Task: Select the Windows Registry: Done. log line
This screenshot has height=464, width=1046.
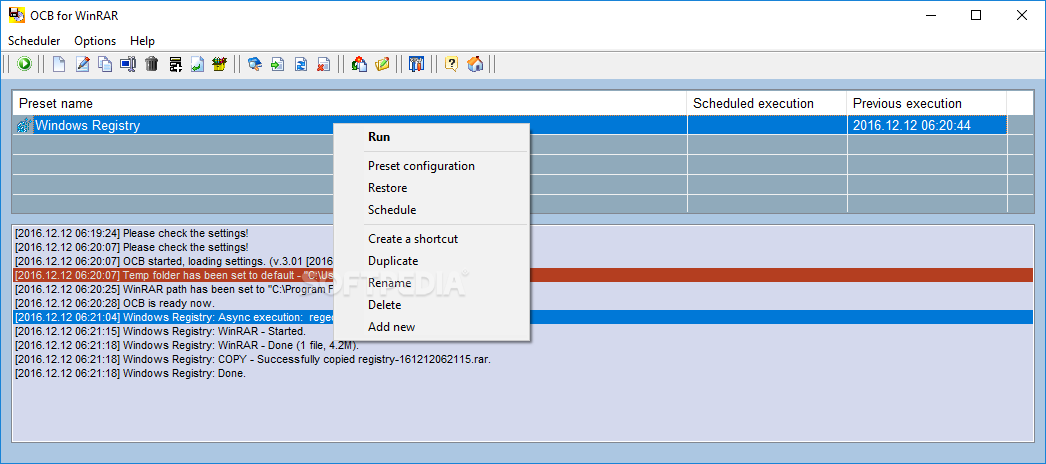Action: click(x=524, y=373)
